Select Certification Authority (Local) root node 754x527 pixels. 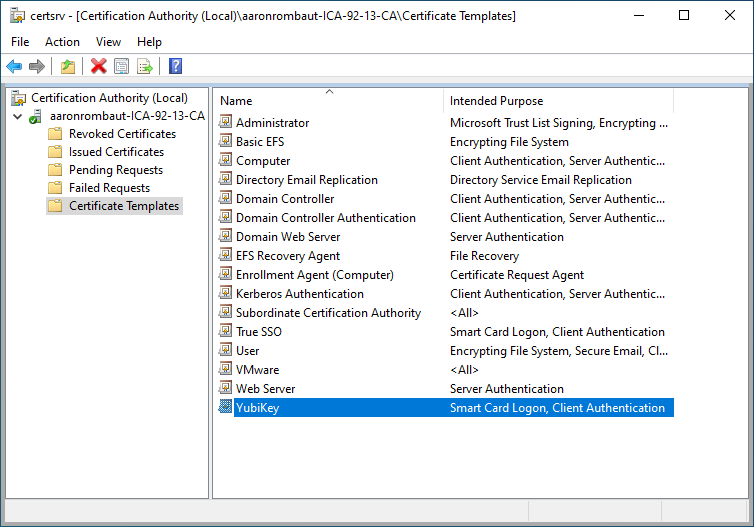pos(109,98)
